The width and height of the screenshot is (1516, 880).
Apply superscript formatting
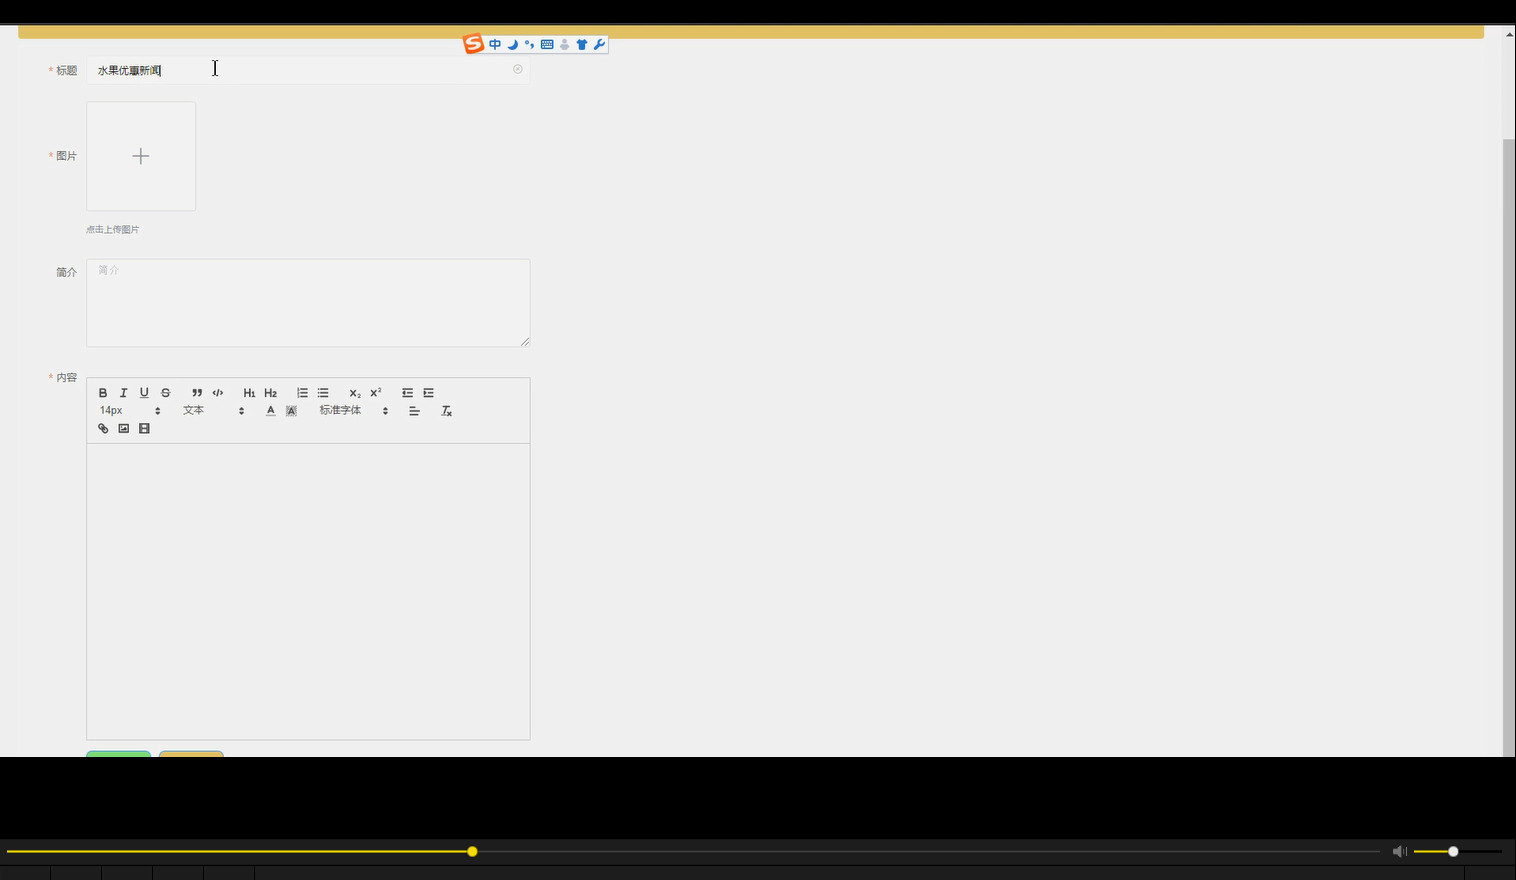[x=376, y=393]
